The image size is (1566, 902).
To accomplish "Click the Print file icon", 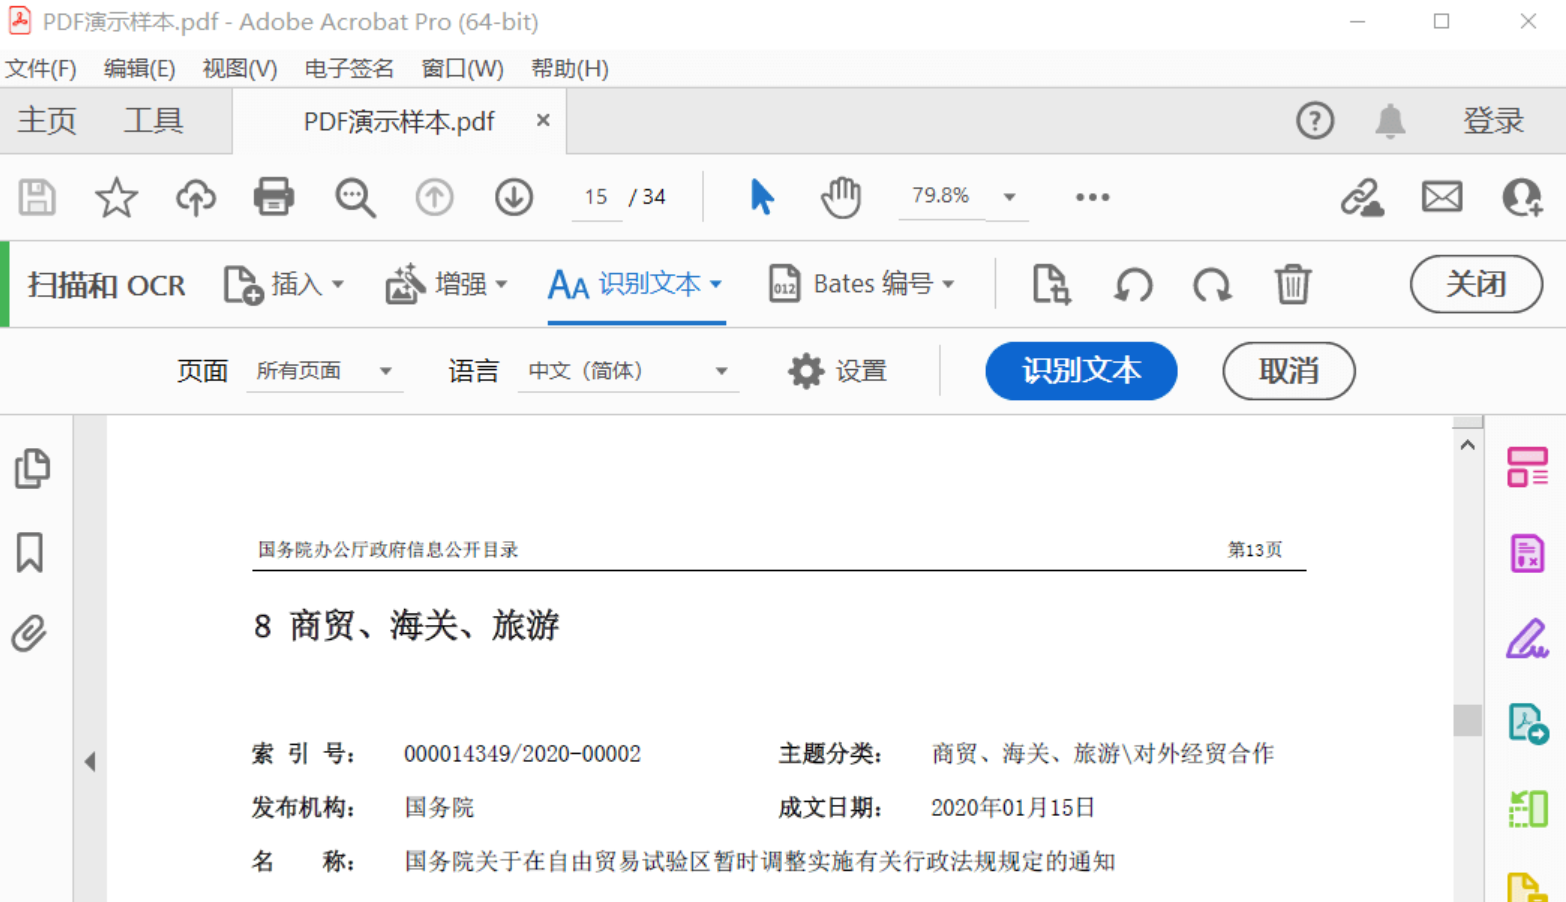I will point(274,197).
